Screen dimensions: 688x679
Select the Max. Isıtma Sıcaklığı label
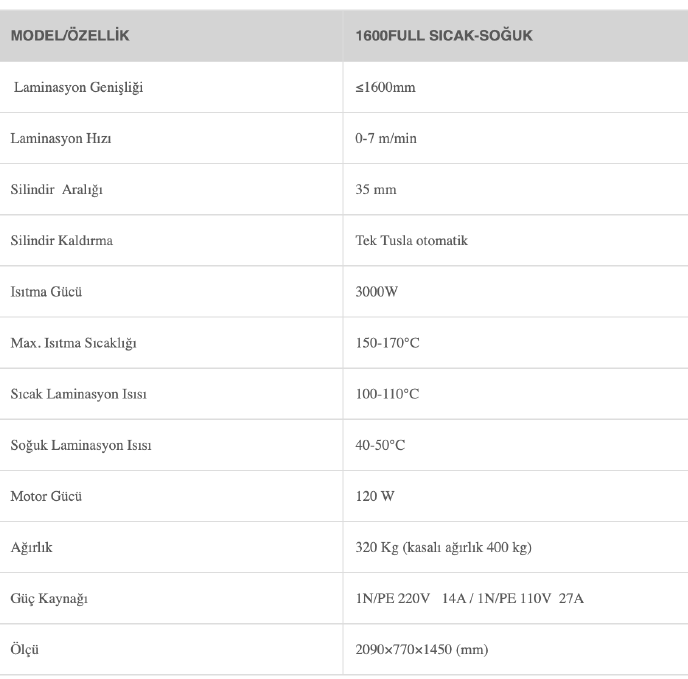tap(73, 343)
